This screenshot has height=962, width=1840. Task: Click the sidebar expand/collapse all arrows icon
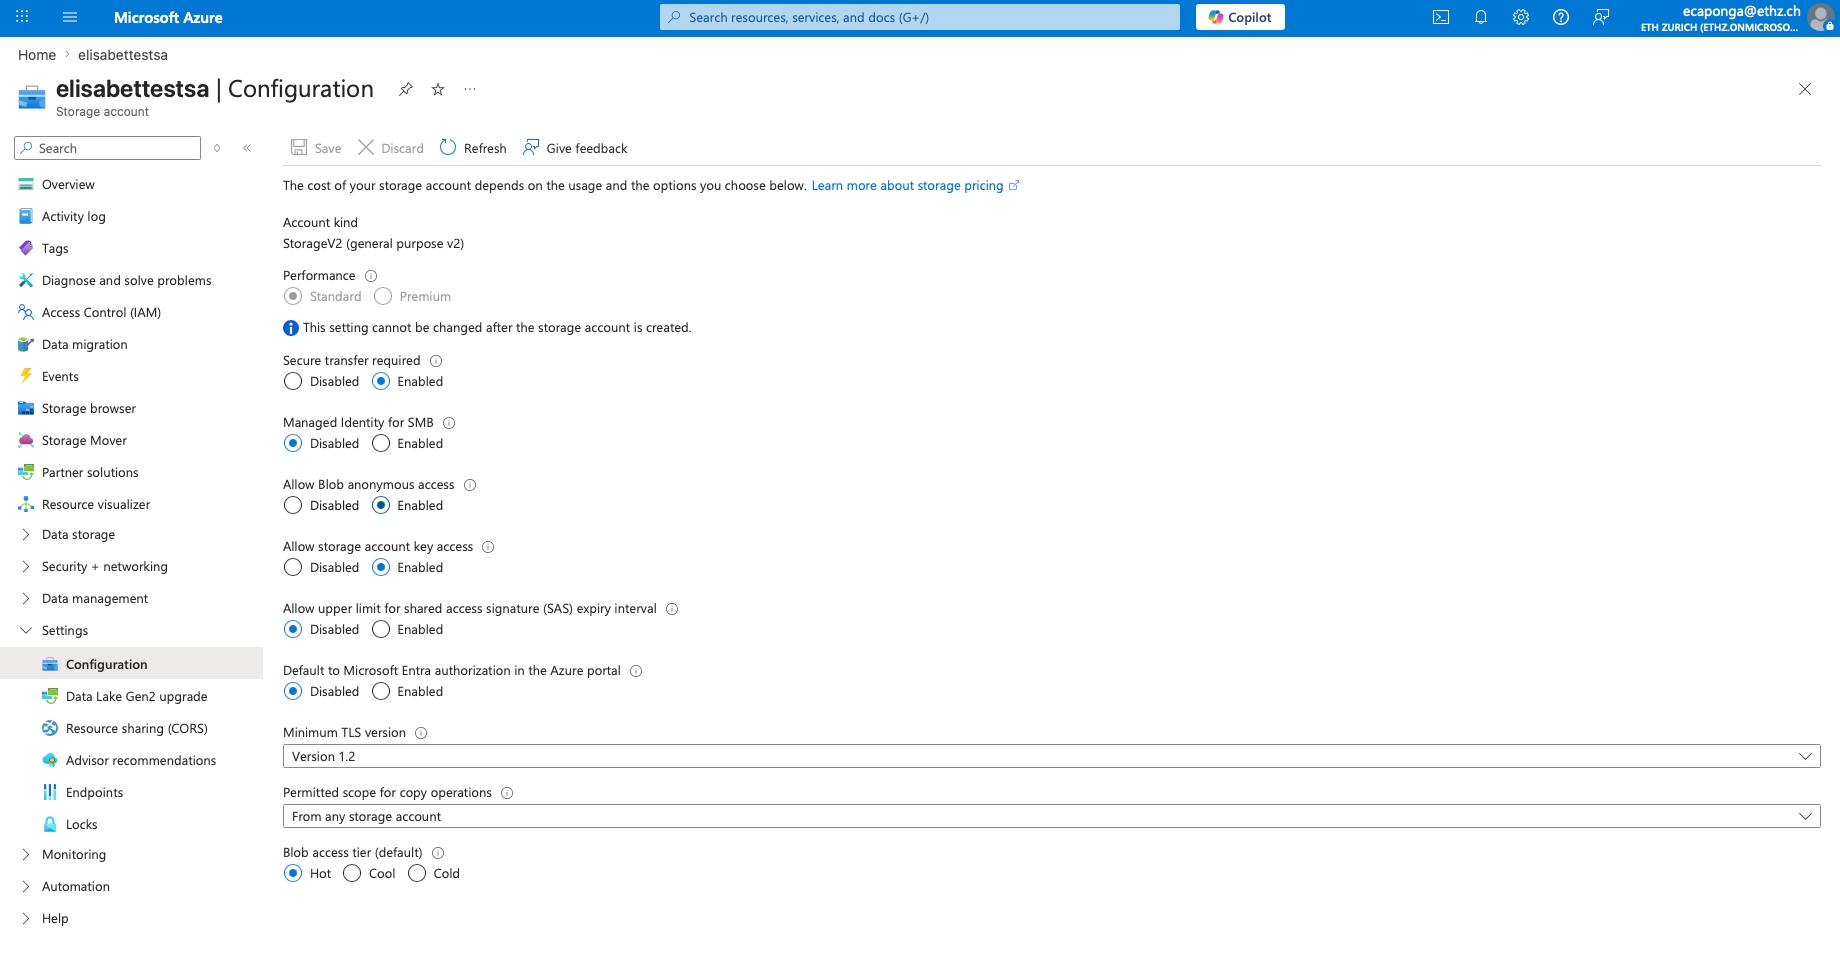[217, 148]
